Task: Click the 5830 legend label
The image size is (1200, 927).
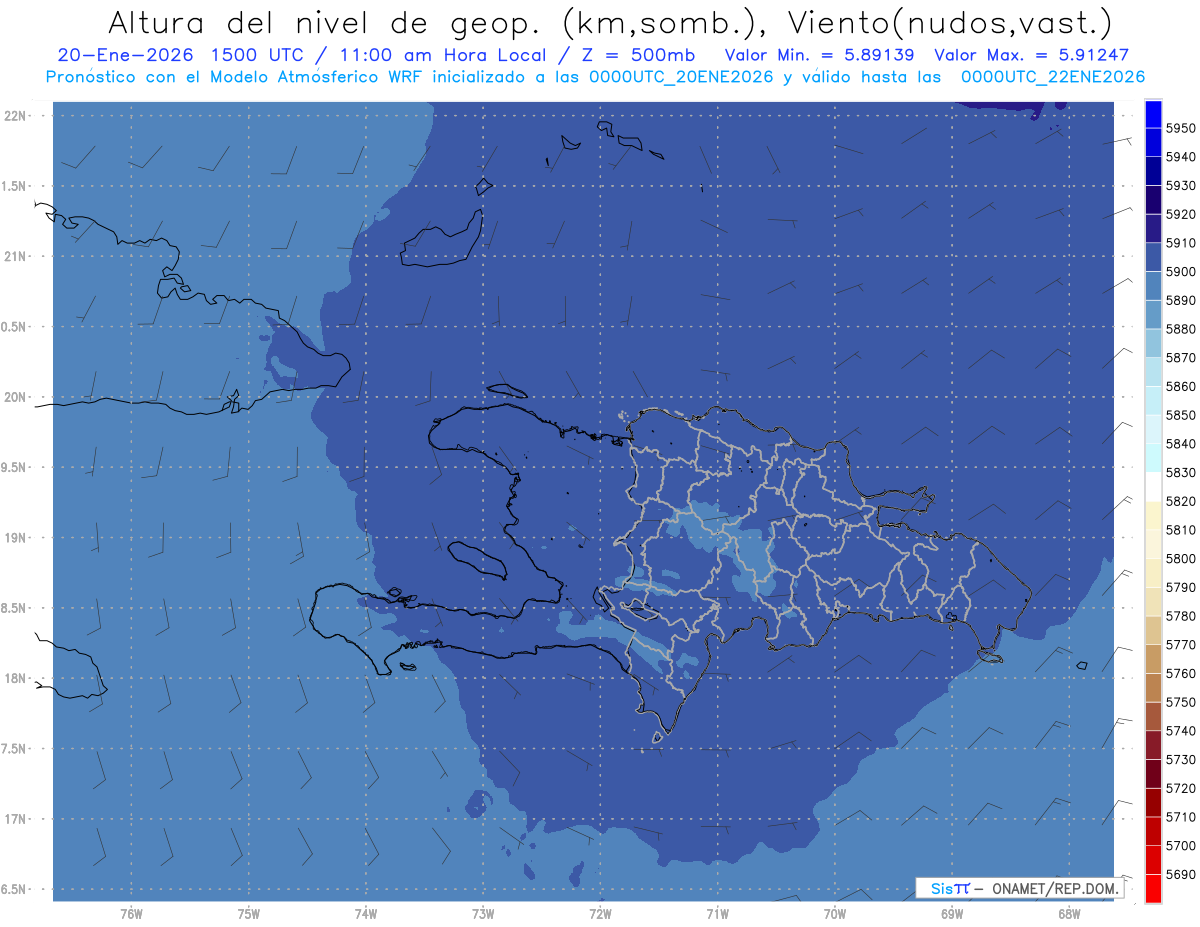Action: (1180, 472)
